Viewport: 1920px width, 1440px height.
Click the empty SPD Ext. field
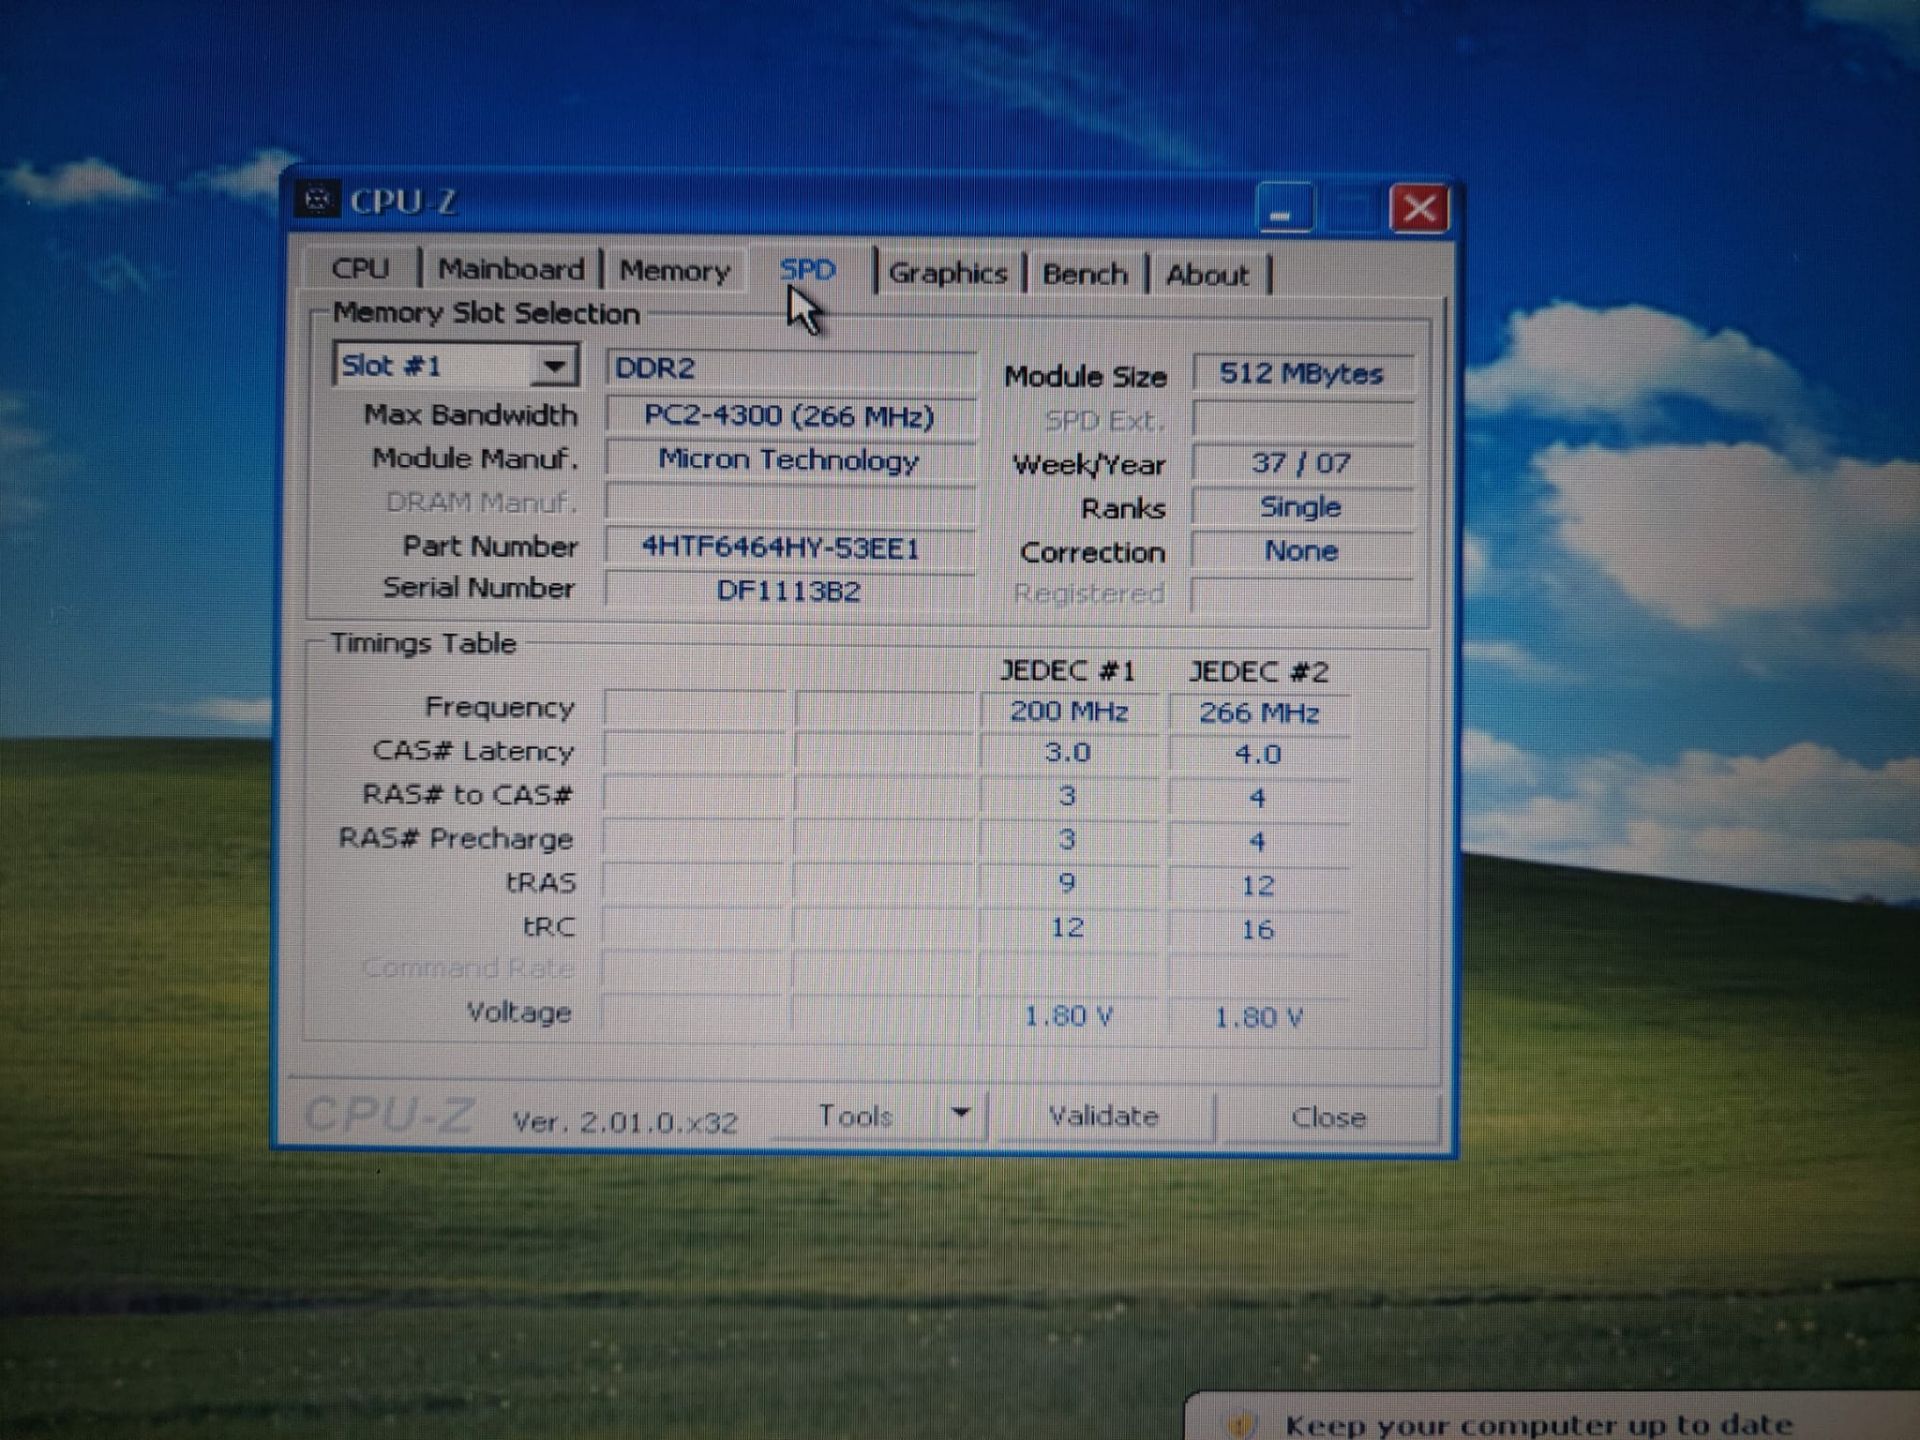point(1302,419)
